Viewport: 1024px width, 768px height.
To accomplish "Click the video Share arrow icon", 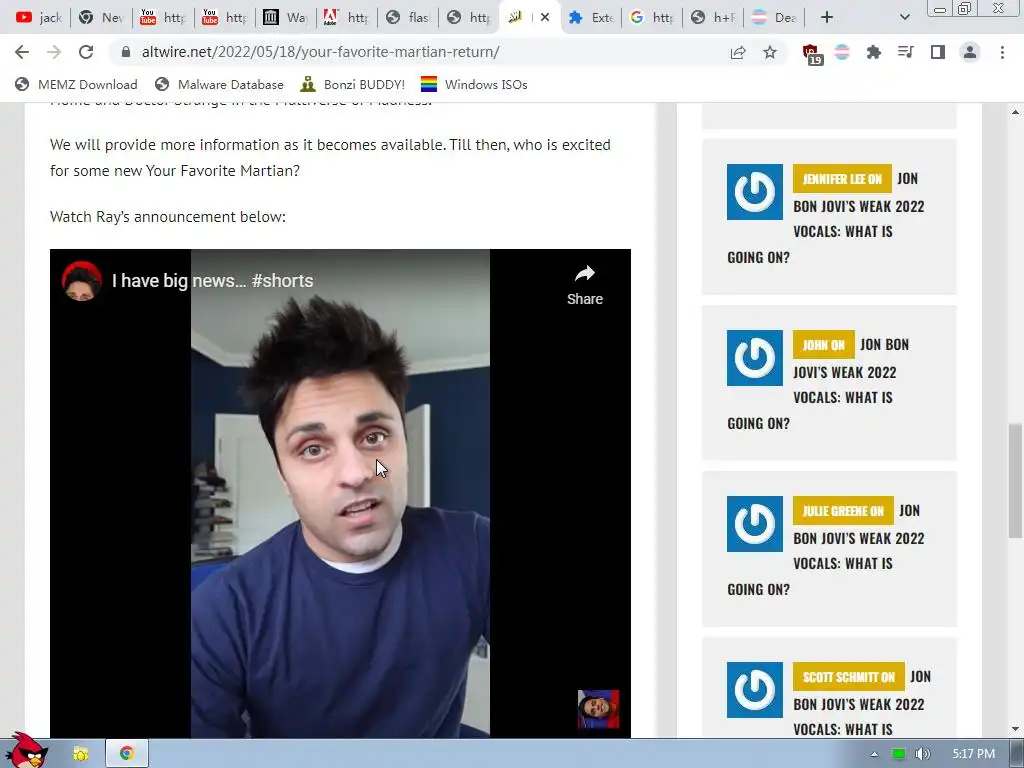I will click(x=584, y=273).
